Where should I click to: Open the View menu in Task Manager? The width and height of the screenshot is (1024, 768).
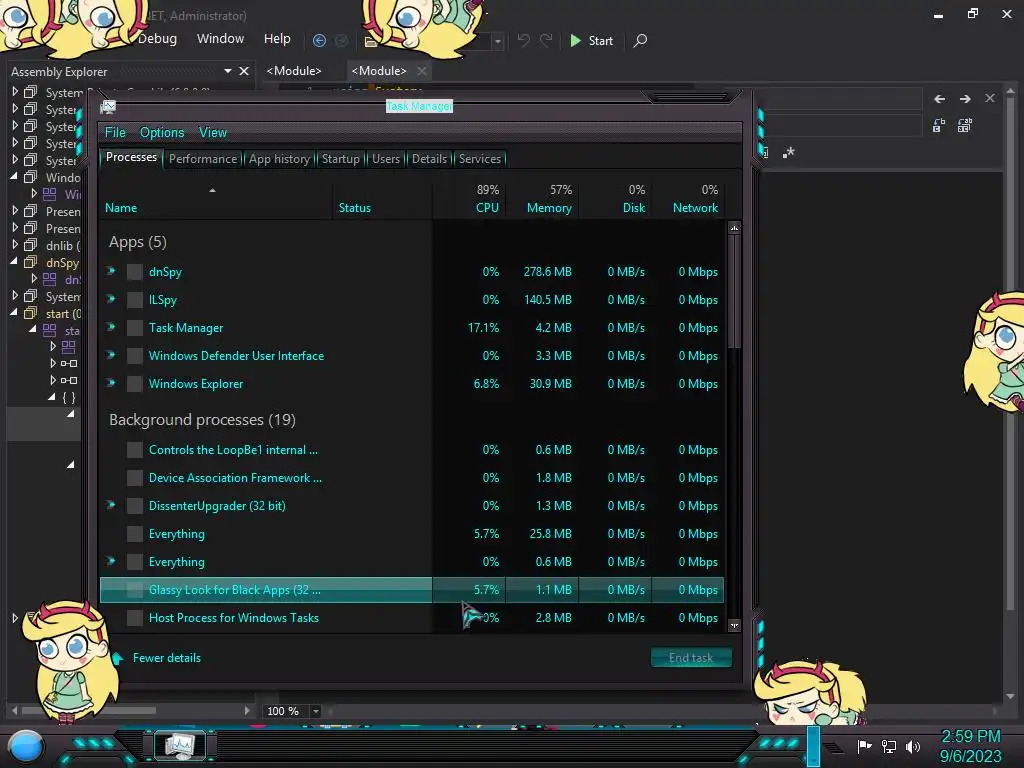(213, 133)
